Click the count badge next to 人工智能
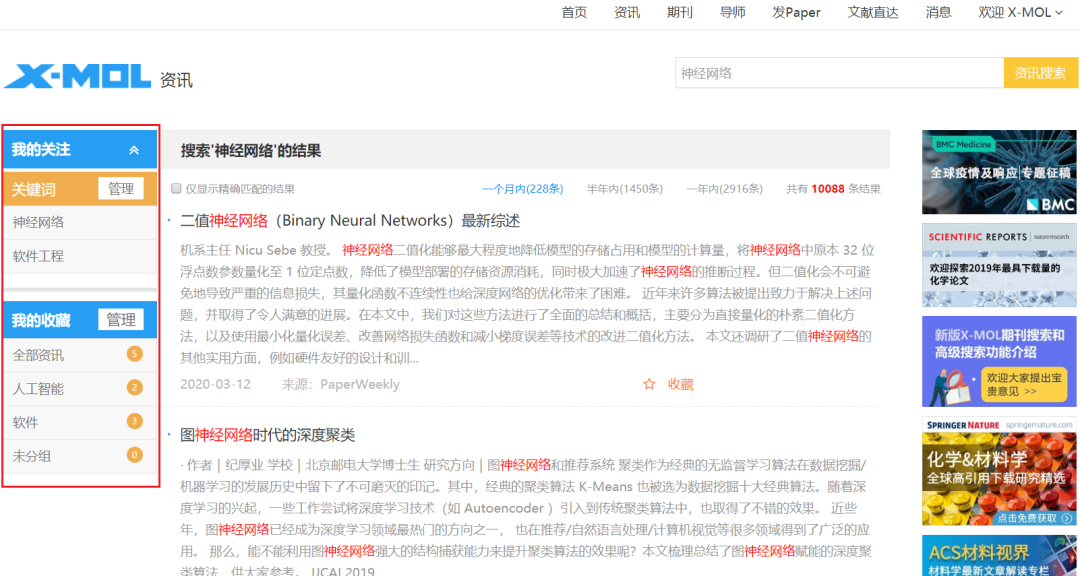Viewport: 1080px width, 576px height. coord(134,388)
